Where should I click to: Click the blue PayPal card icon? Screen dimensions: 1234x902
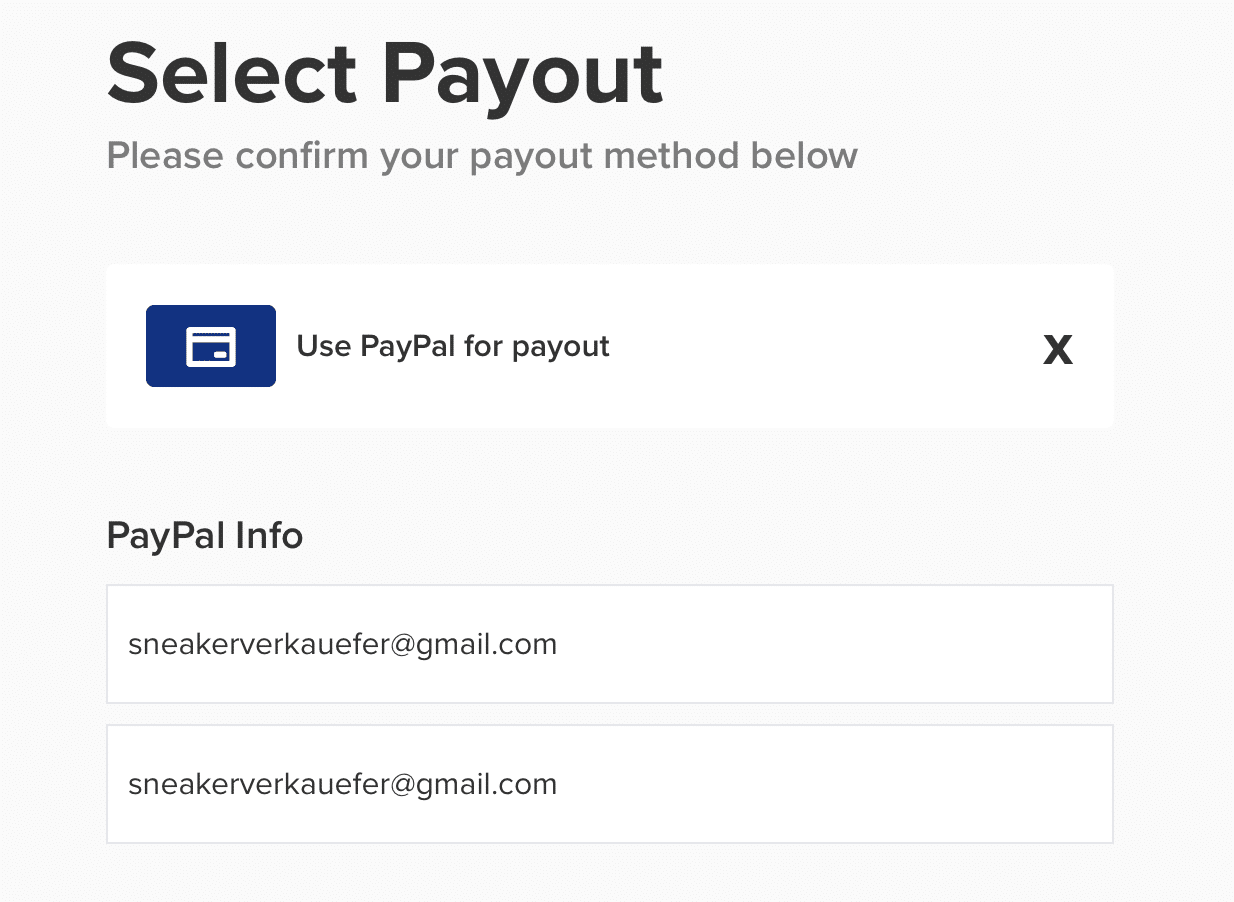click(211, 346)
